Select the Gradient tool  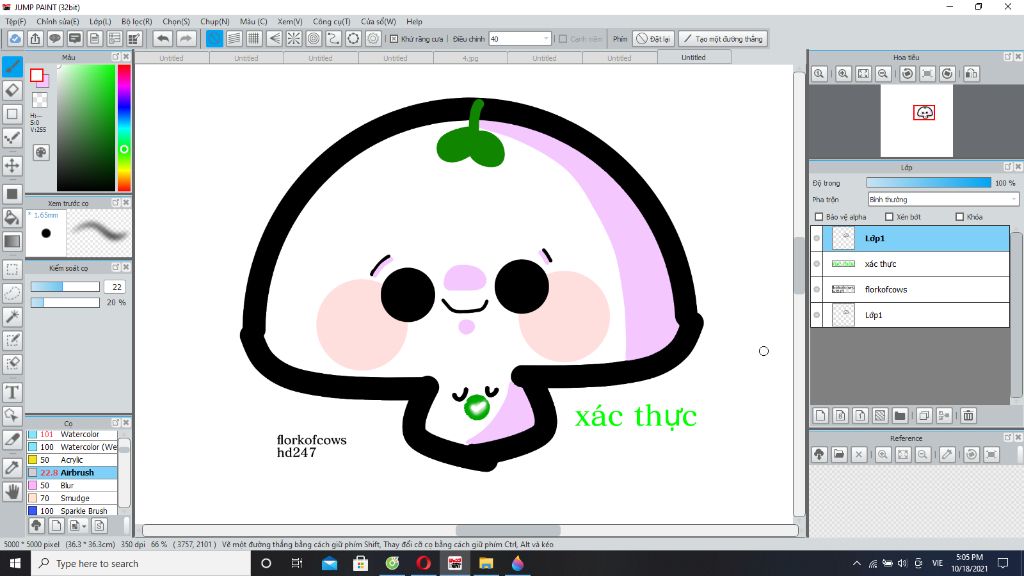[x=12, y=241]
